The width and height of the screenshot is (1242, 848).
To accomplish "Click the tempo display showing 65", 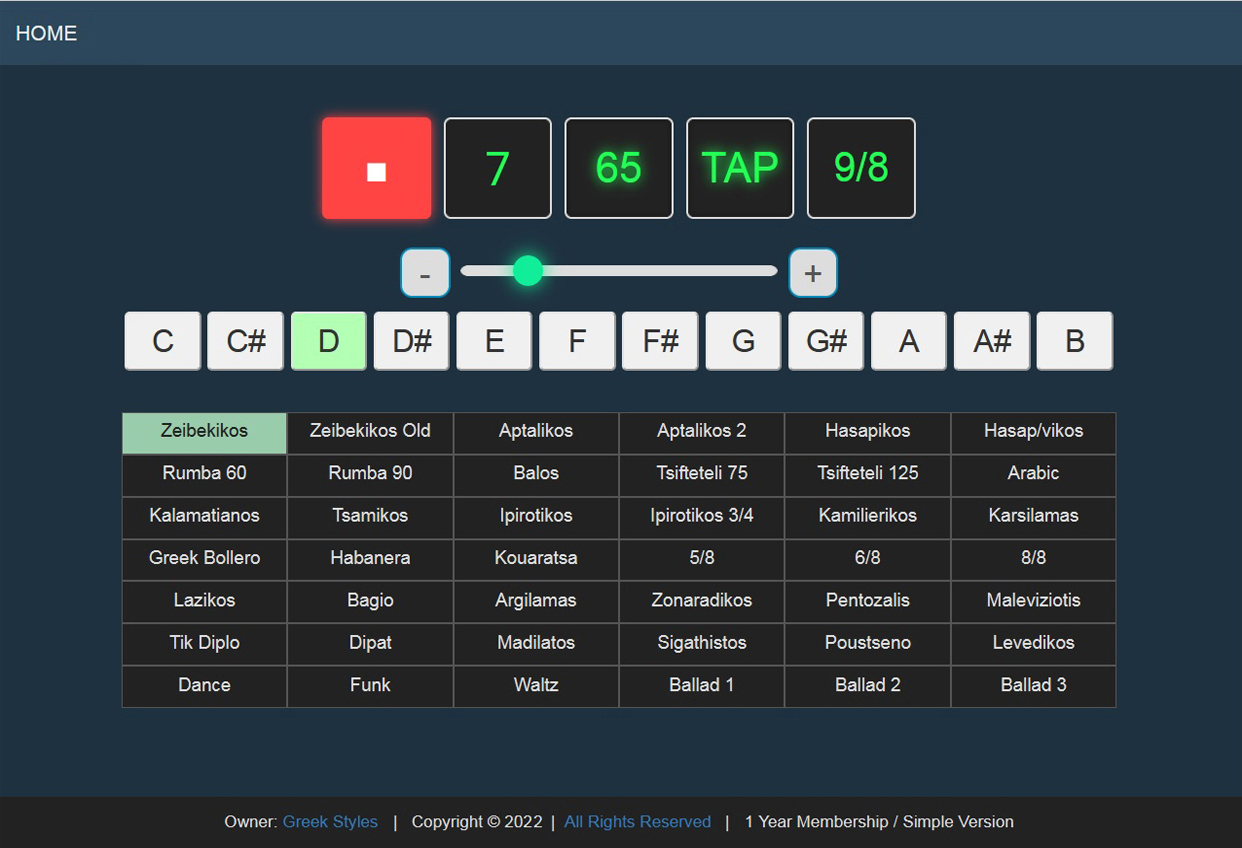I will [x=619, y=168].
